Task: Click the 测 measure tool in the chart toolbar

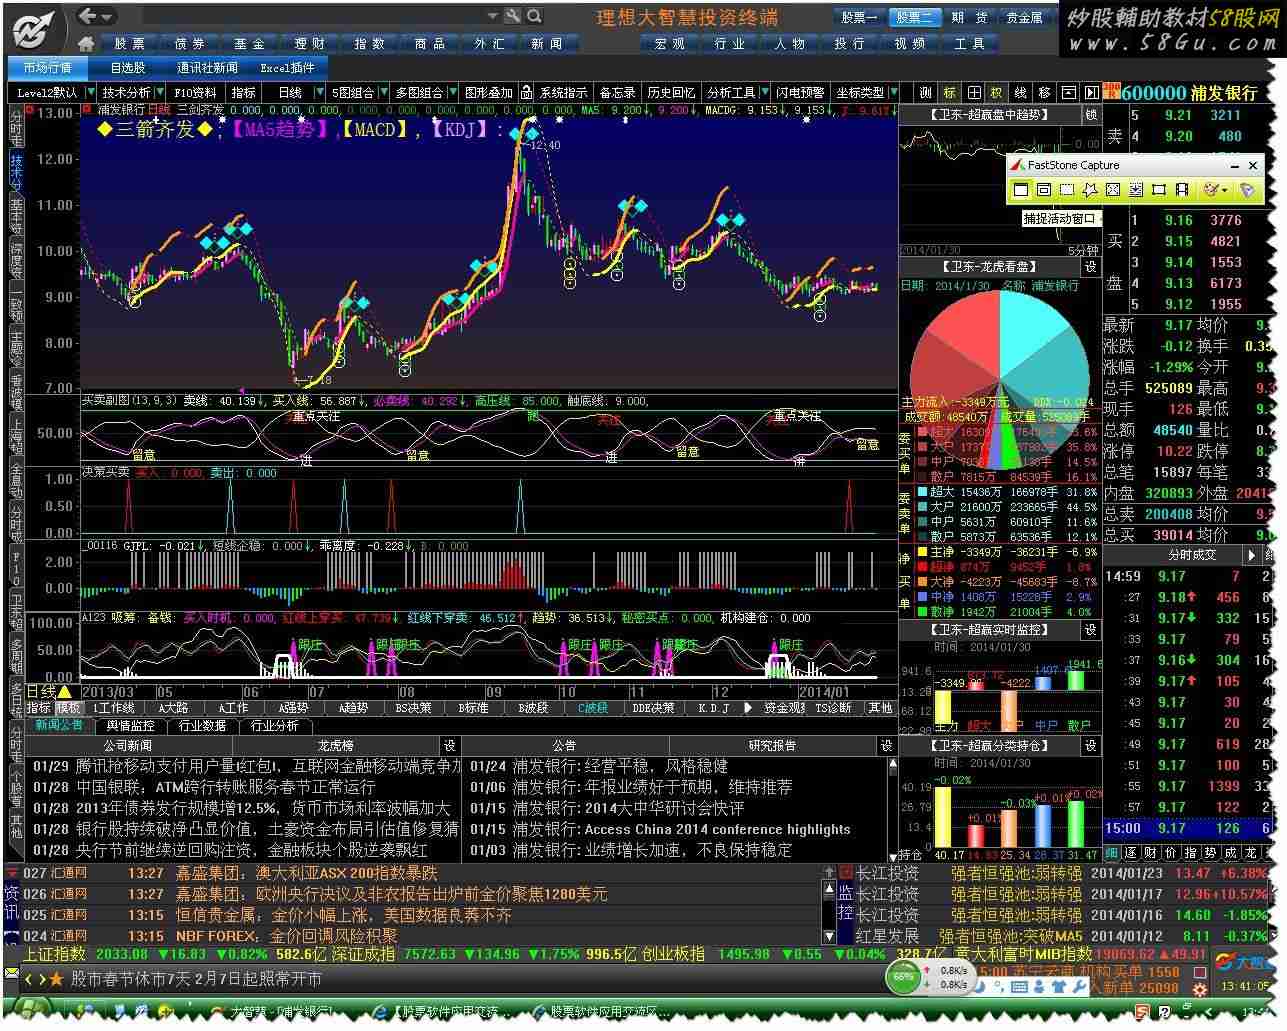Action: pos(926,92)
